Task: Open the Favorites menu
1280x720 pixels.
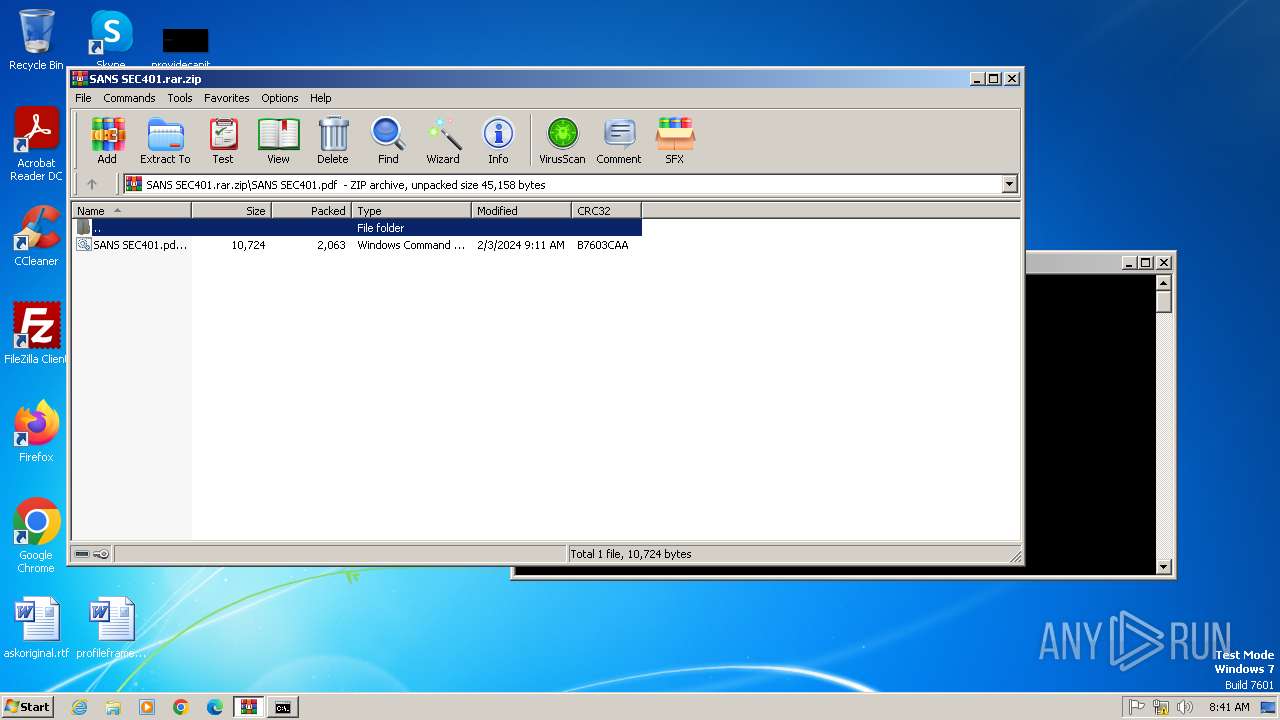Action: click(x=227, y=98)
